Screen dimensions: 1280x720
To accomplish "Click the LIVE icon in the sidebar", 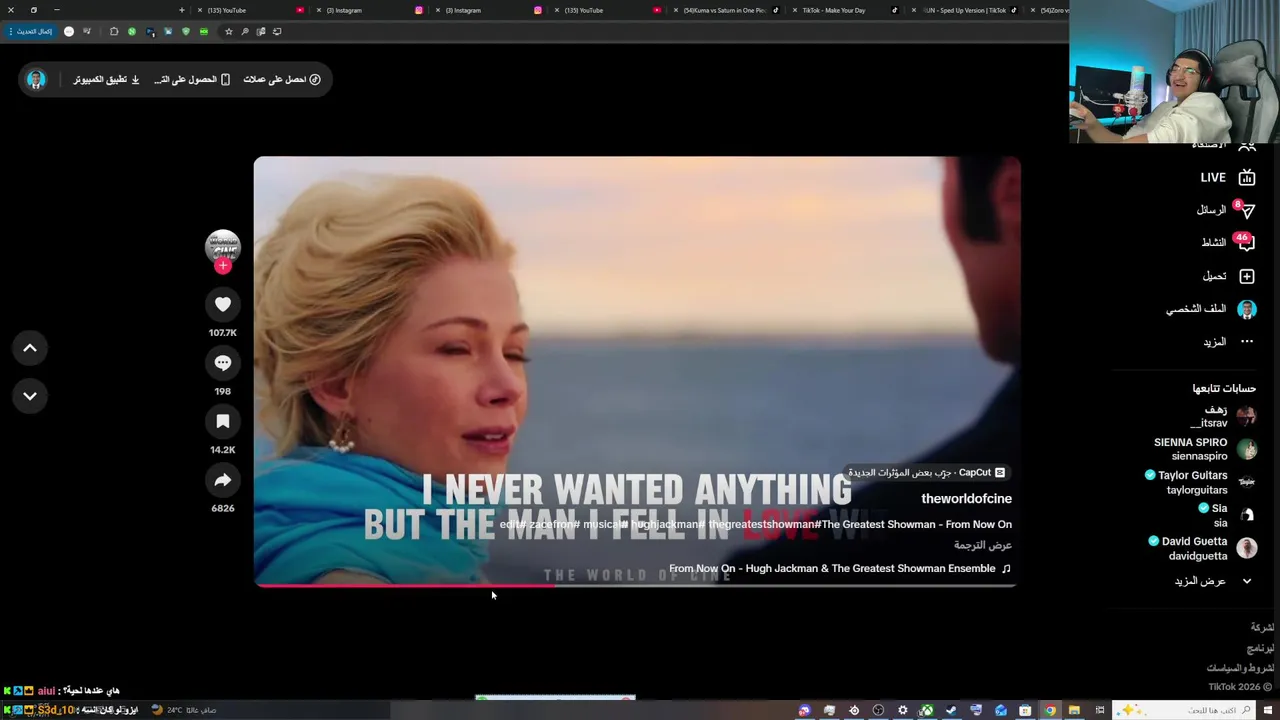I will pos(1247,177).
